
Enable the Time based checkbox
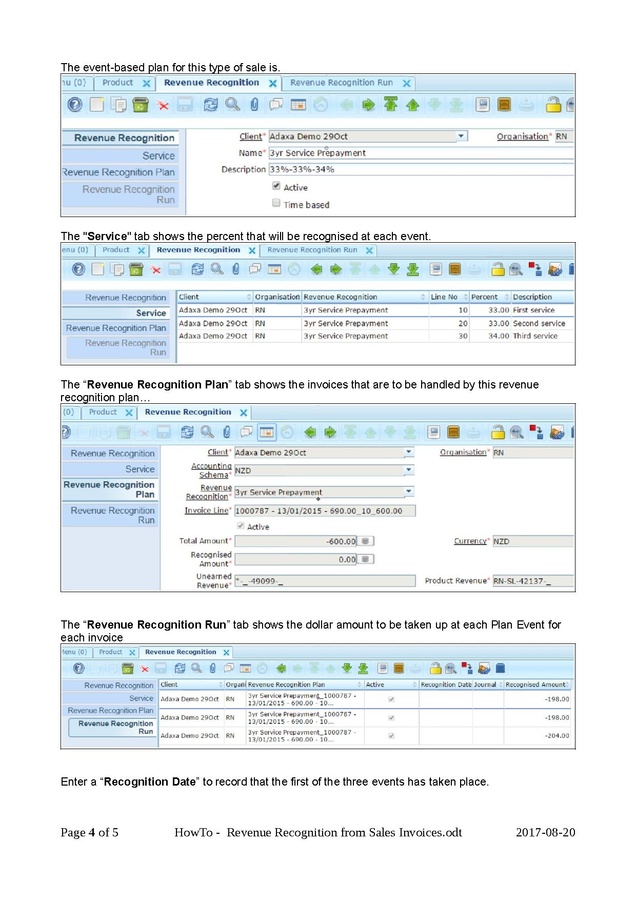(x=276, y=204)
